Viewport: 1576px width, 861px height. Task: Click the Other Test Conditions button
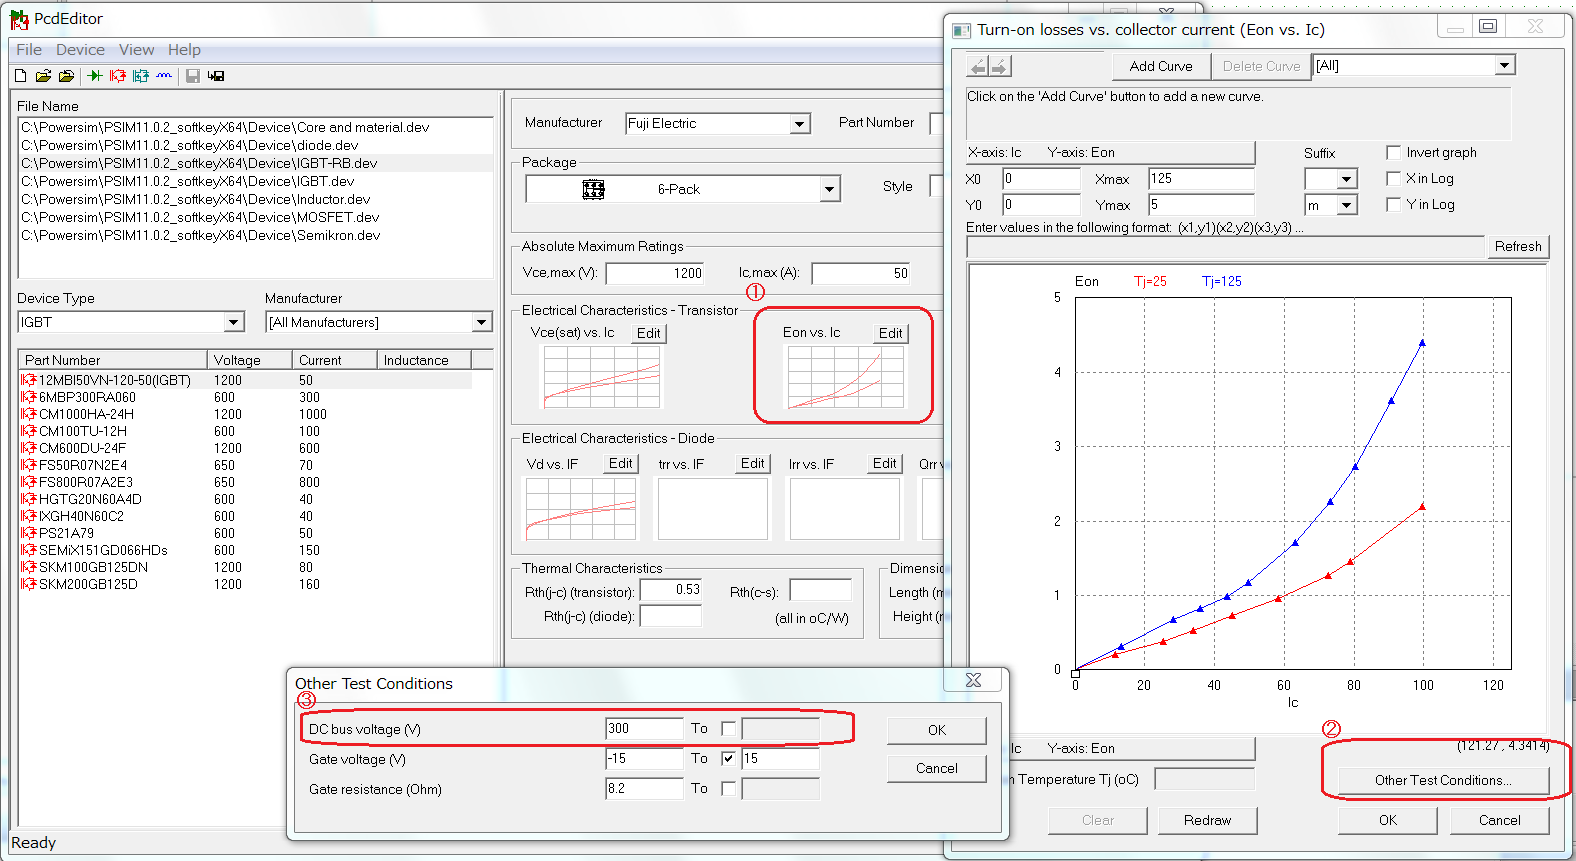(x=1442, y=780)
